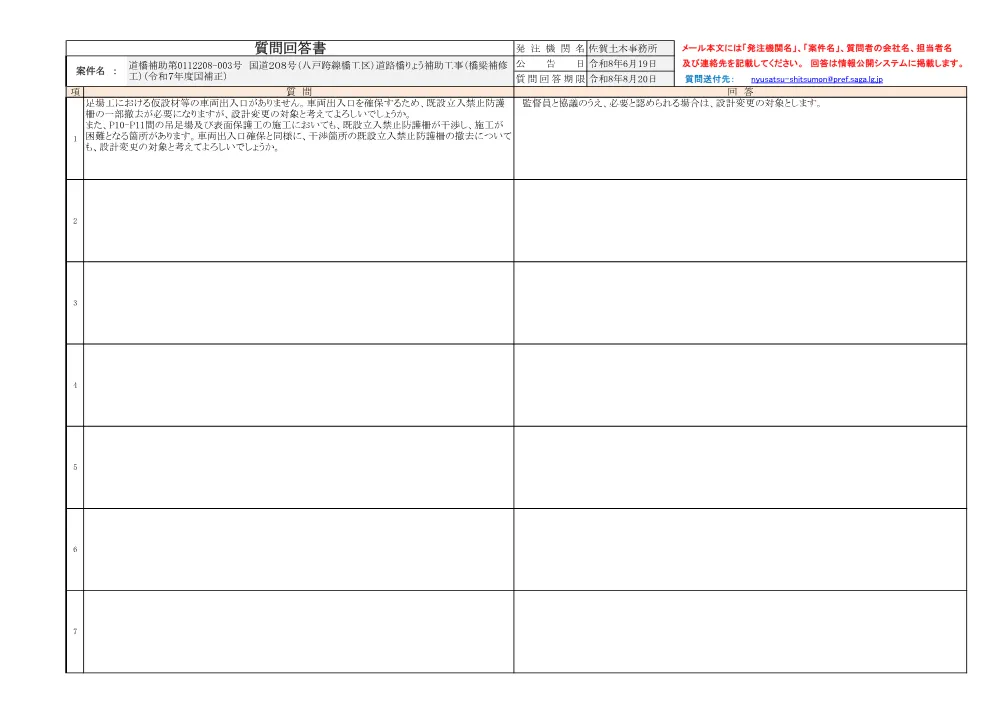Click the red note starting メール本文には

816,48
